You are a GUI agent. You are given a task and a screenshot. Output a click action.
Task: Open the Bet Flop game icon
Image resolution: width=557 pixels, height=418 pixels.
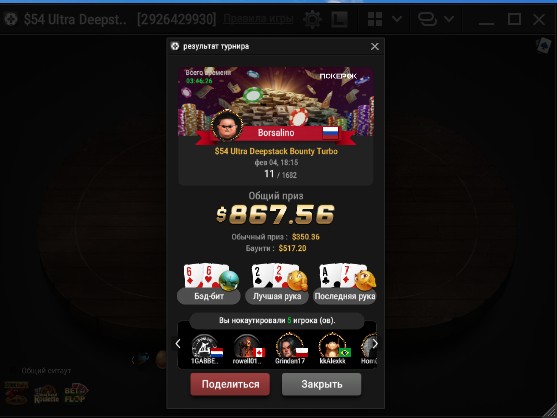(75, 394)
